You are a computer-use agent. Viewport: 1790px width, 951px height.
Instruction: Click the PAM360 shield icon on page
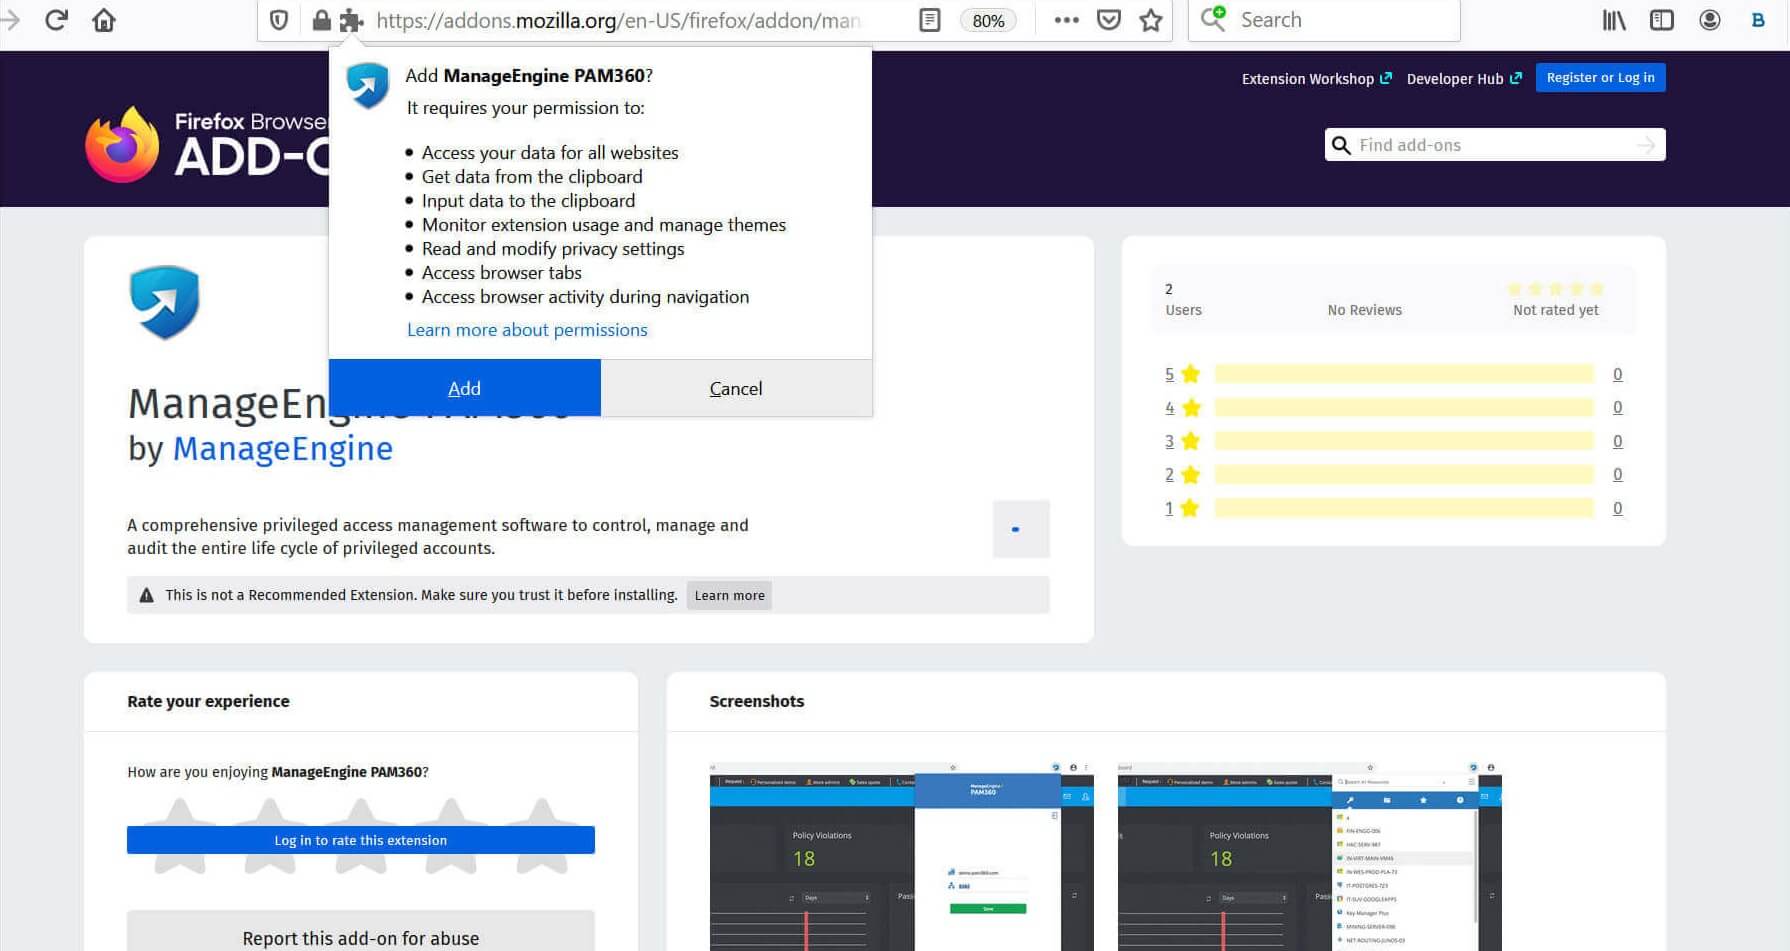point(164,302)
